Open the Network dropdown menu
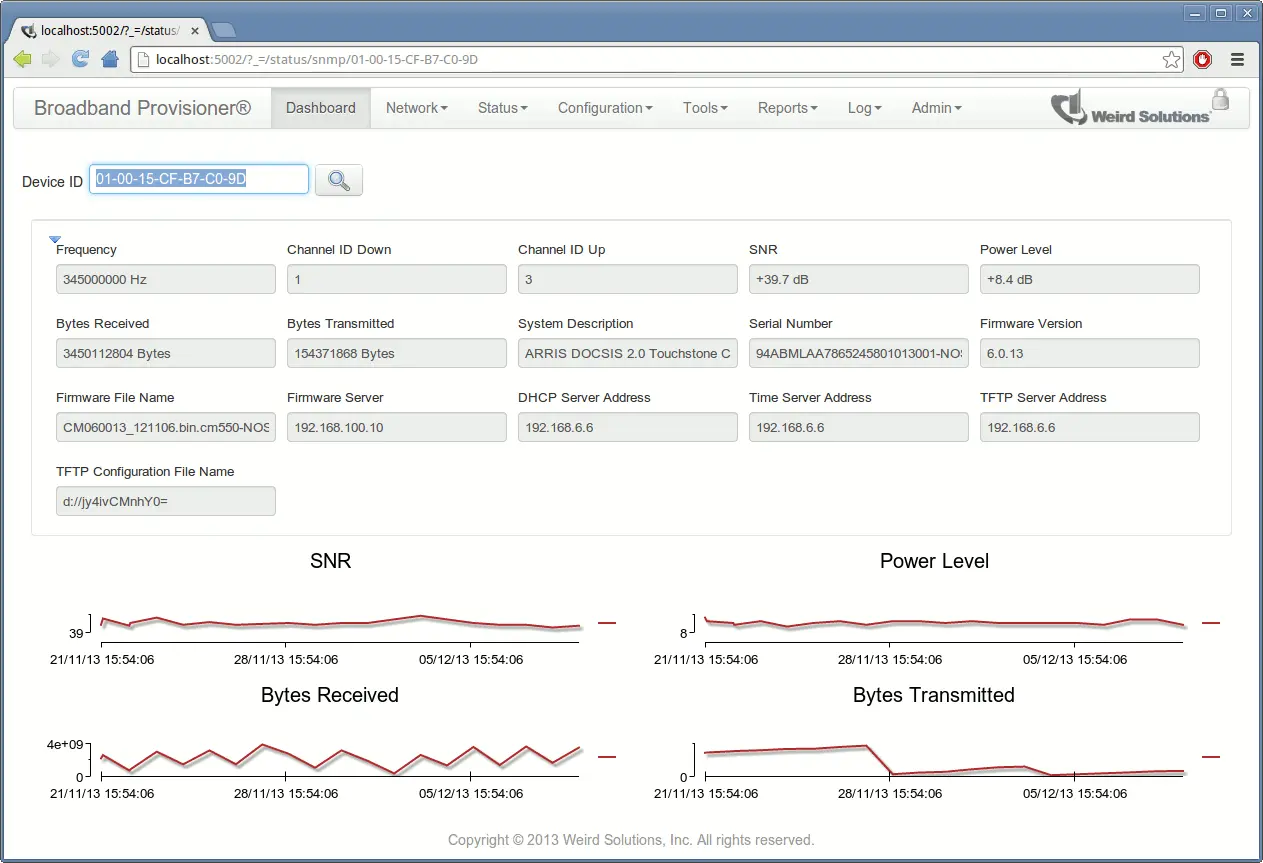This screenshot has width=1263, height=863. coord(416,107)
